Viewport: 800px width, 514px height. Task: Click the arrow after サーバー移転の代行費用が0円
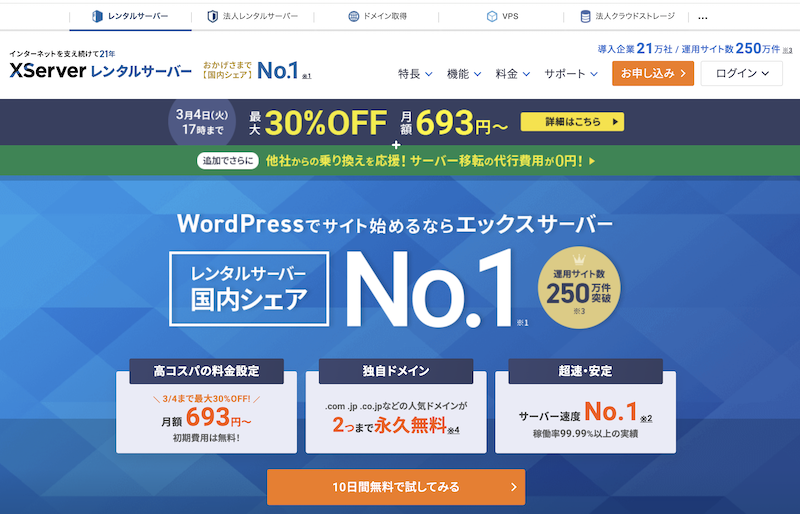click(x=592, y=161)
